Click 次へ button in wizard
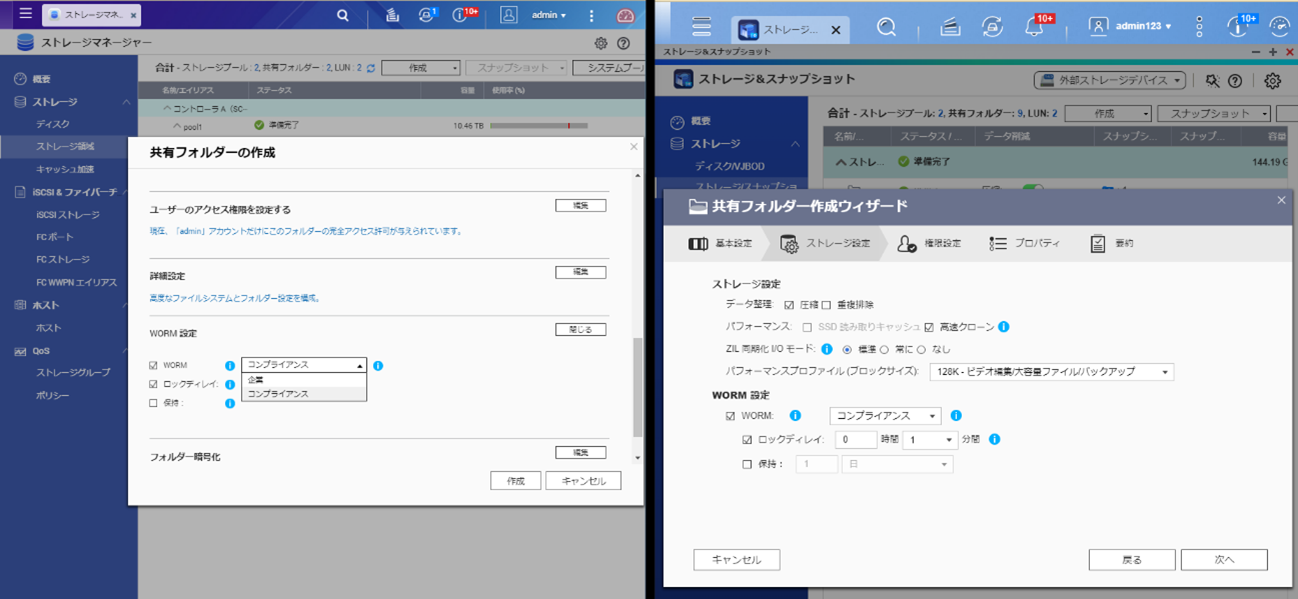The width and height of the screenshot is (1298, 599). click(1223, 560)
